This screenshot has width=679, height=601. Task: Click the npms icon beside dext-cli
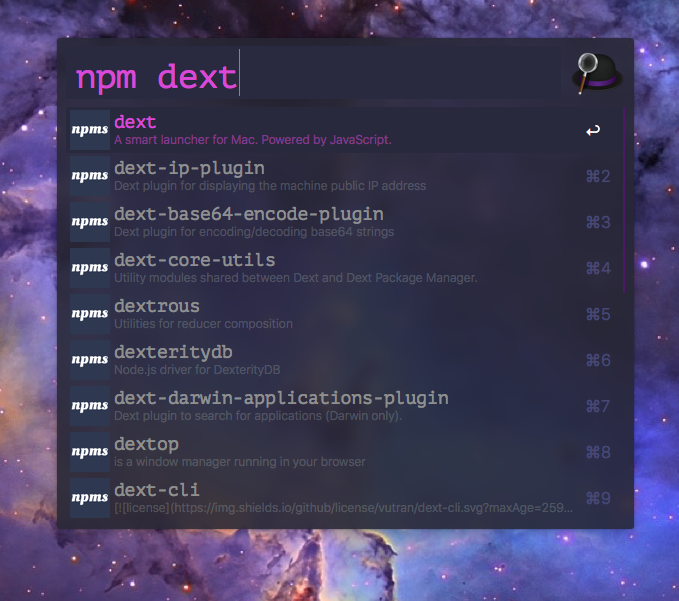(90, 498)
